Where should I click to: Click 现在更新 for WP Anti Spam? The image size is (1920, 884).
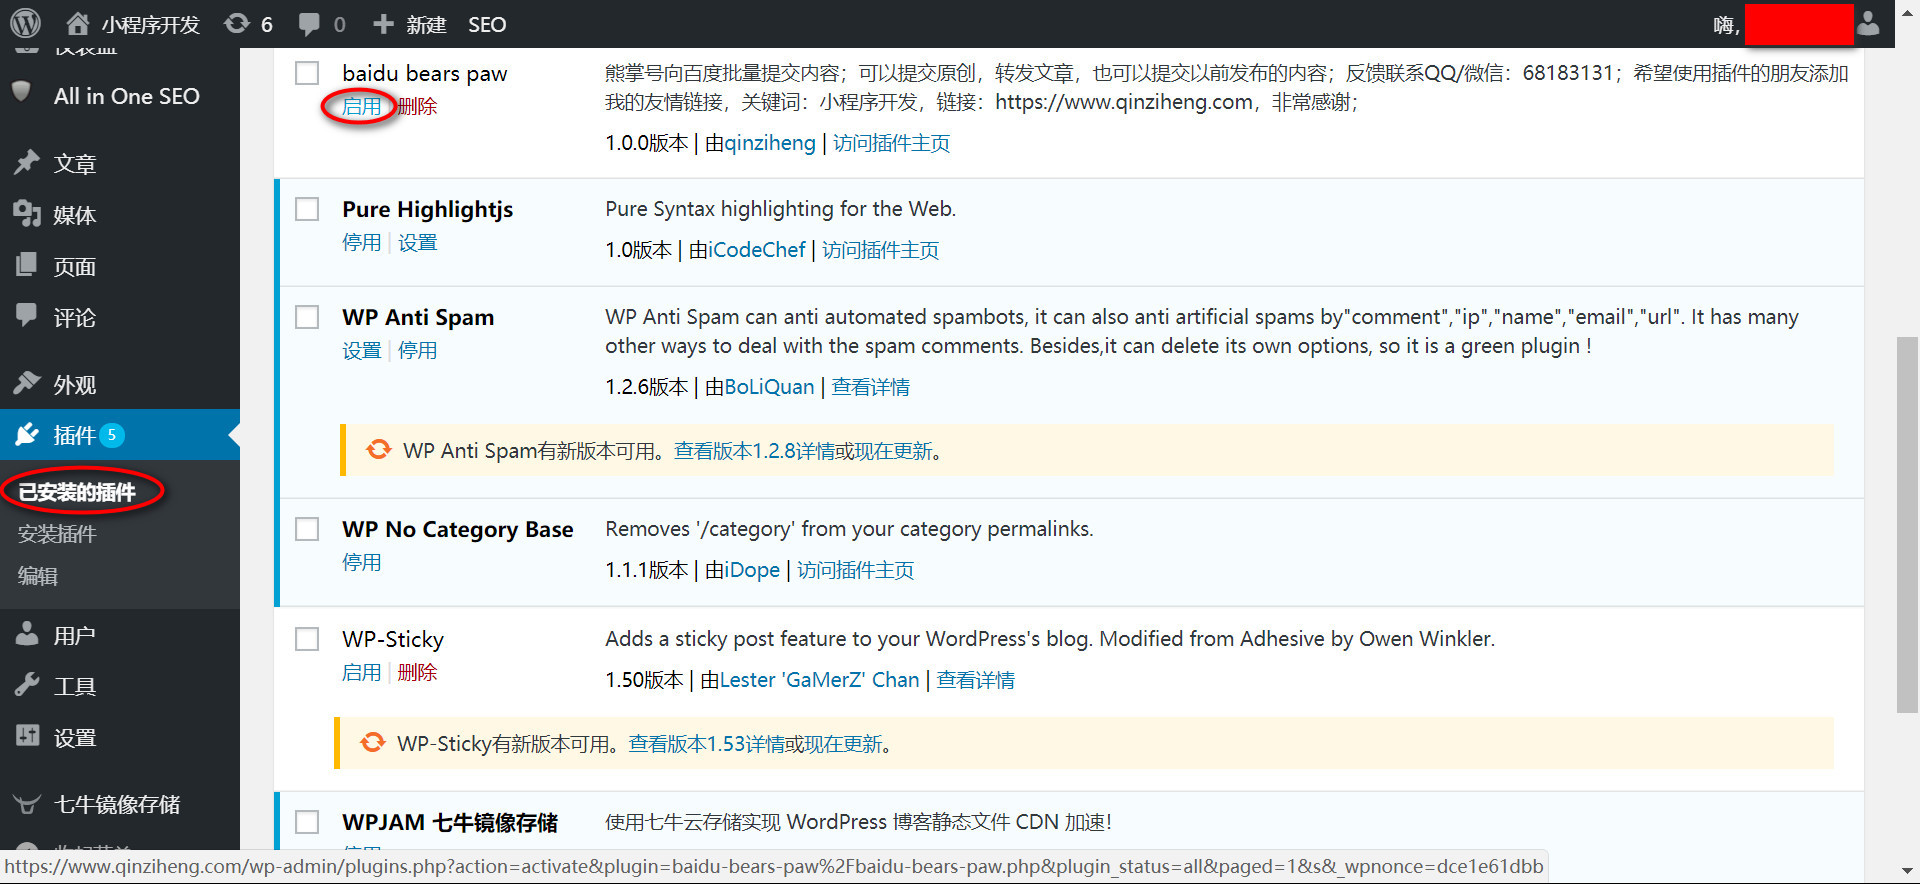[893, 451]
